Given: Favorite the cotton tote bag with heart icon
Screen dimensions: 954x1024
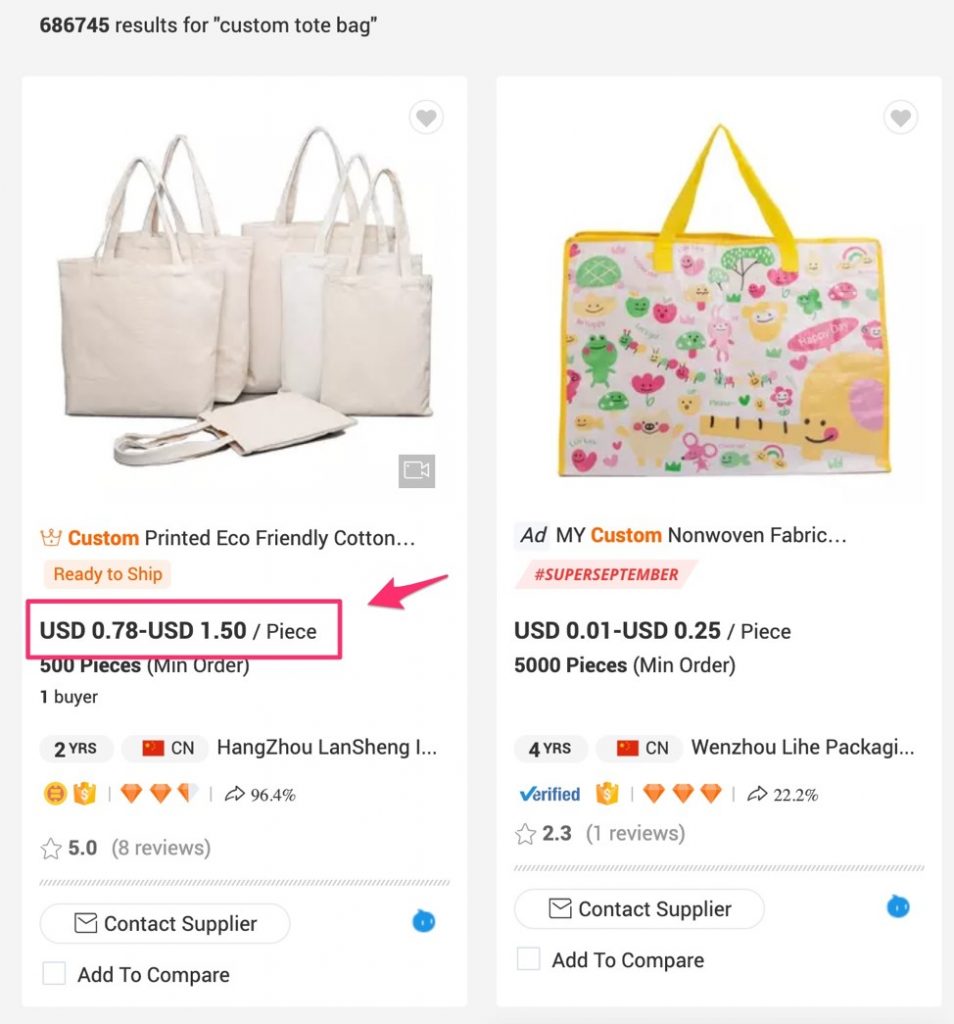Looking at the screenshot, I should pyautogui.click(x=426, y=118).
